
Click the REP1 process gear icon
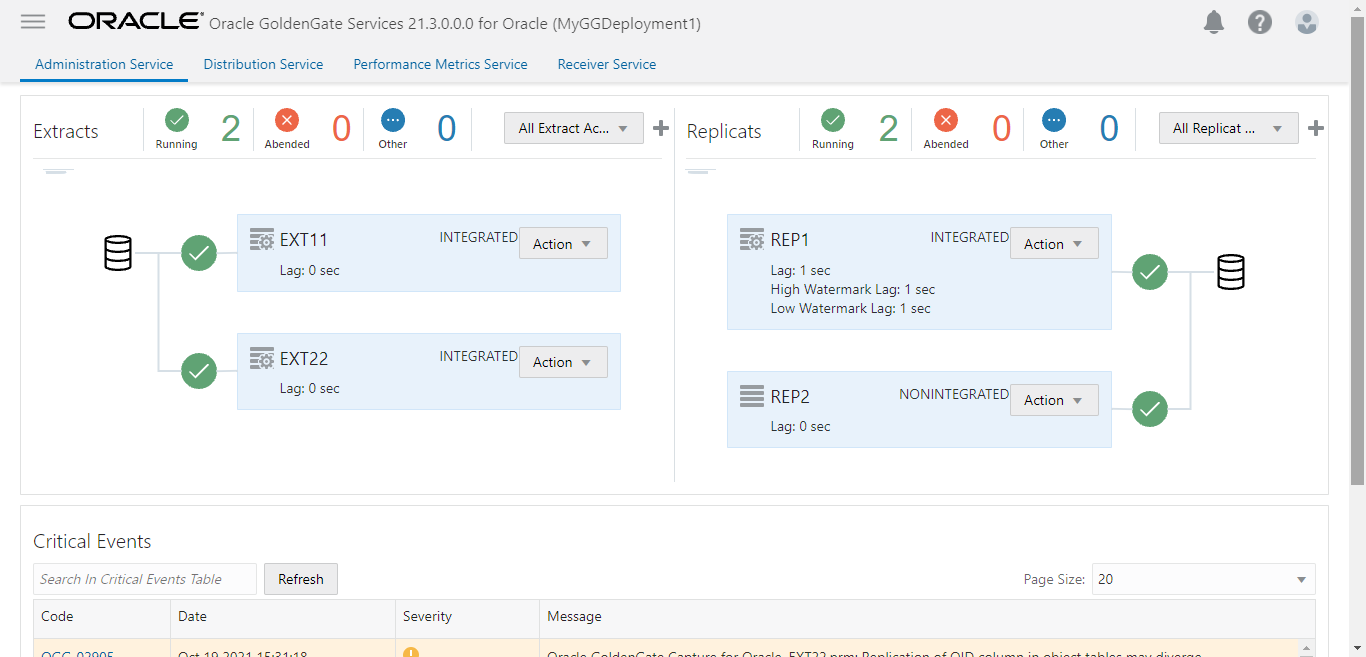coord(752,240)
